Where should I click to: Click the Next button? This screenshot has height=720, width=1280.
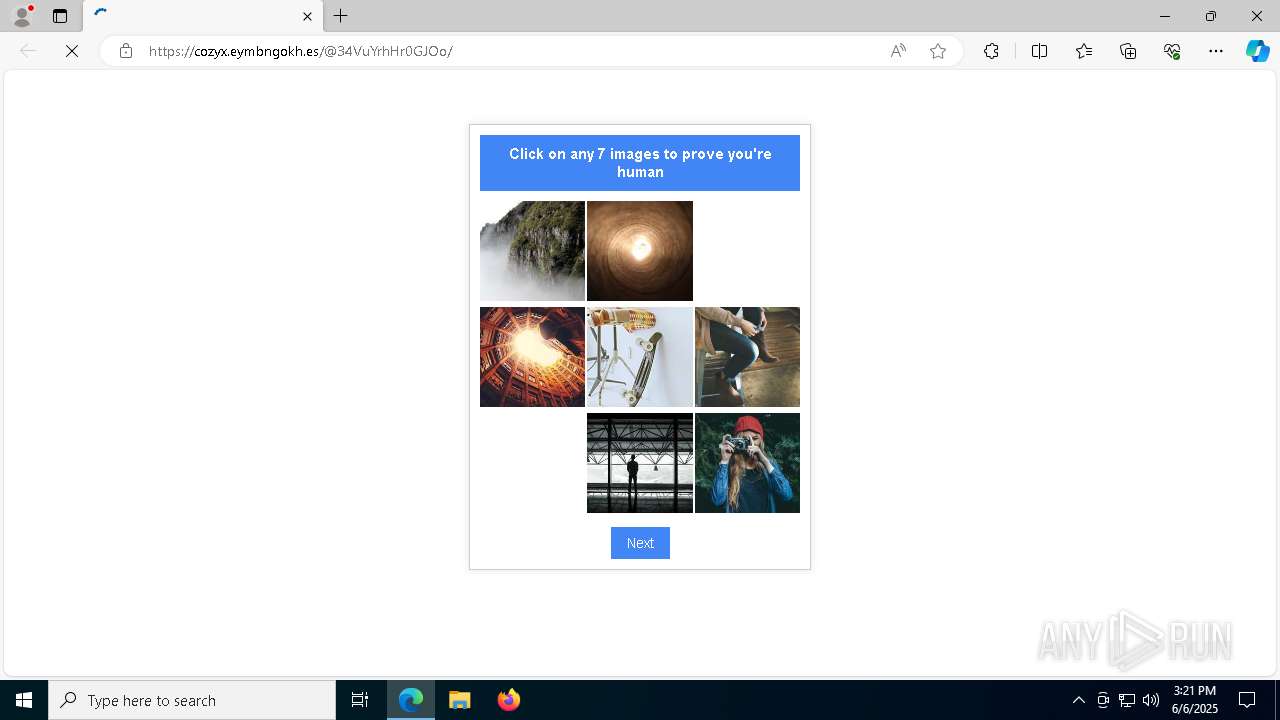point(640,543)
